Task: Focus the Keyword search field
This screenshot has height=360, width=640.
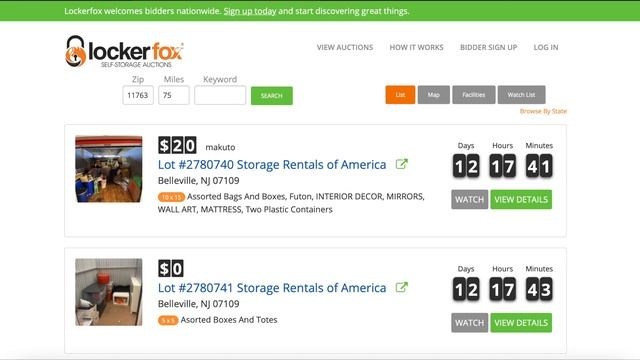Action: click(220, 95)
